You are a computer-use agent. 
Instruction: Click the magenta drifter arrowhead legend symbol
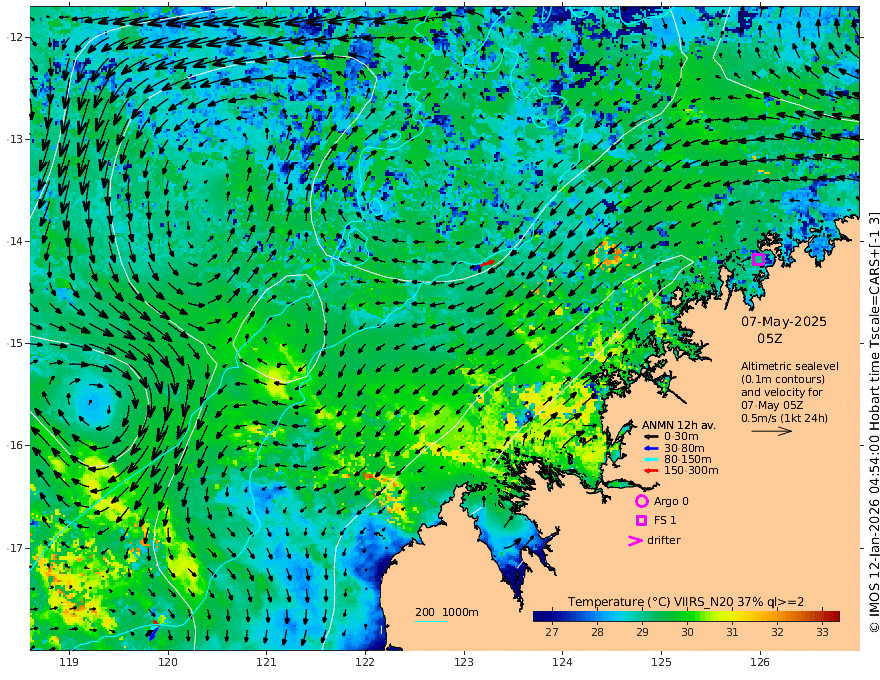pyautogui.click(x=635, y=540)
